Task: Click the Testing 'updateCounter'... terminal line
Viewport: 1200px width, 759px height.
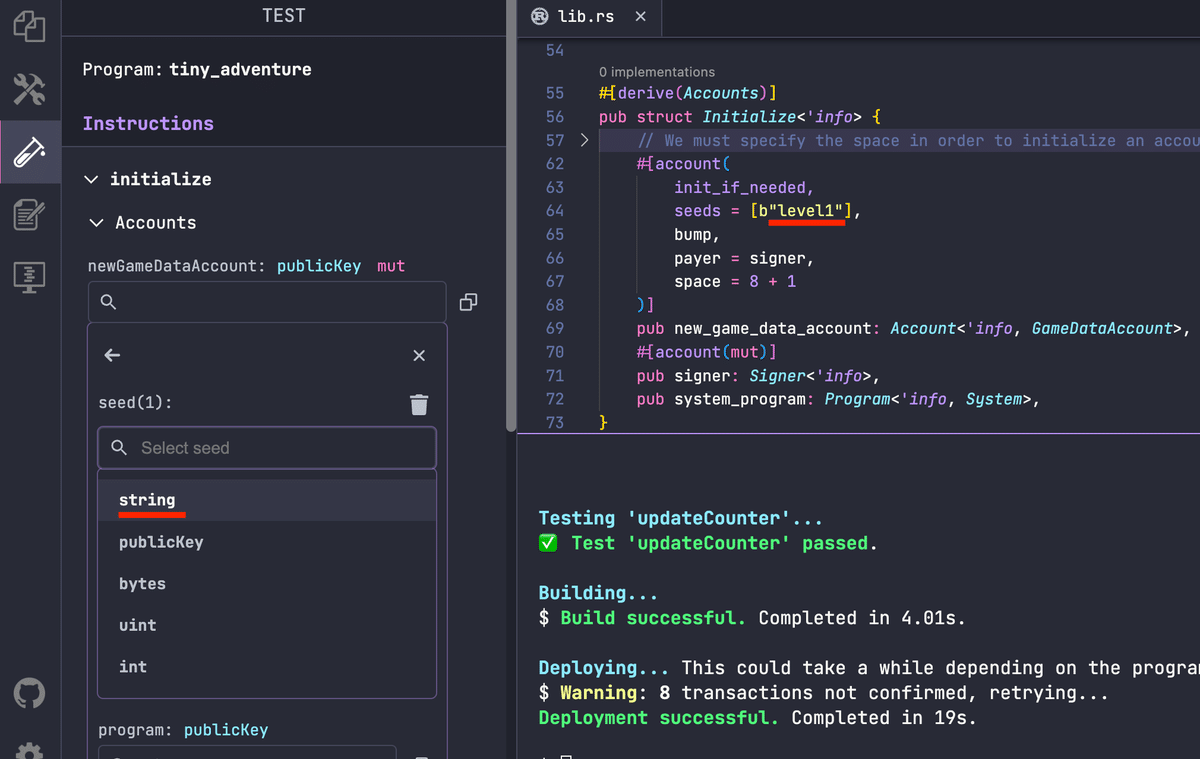Action: 680,518
